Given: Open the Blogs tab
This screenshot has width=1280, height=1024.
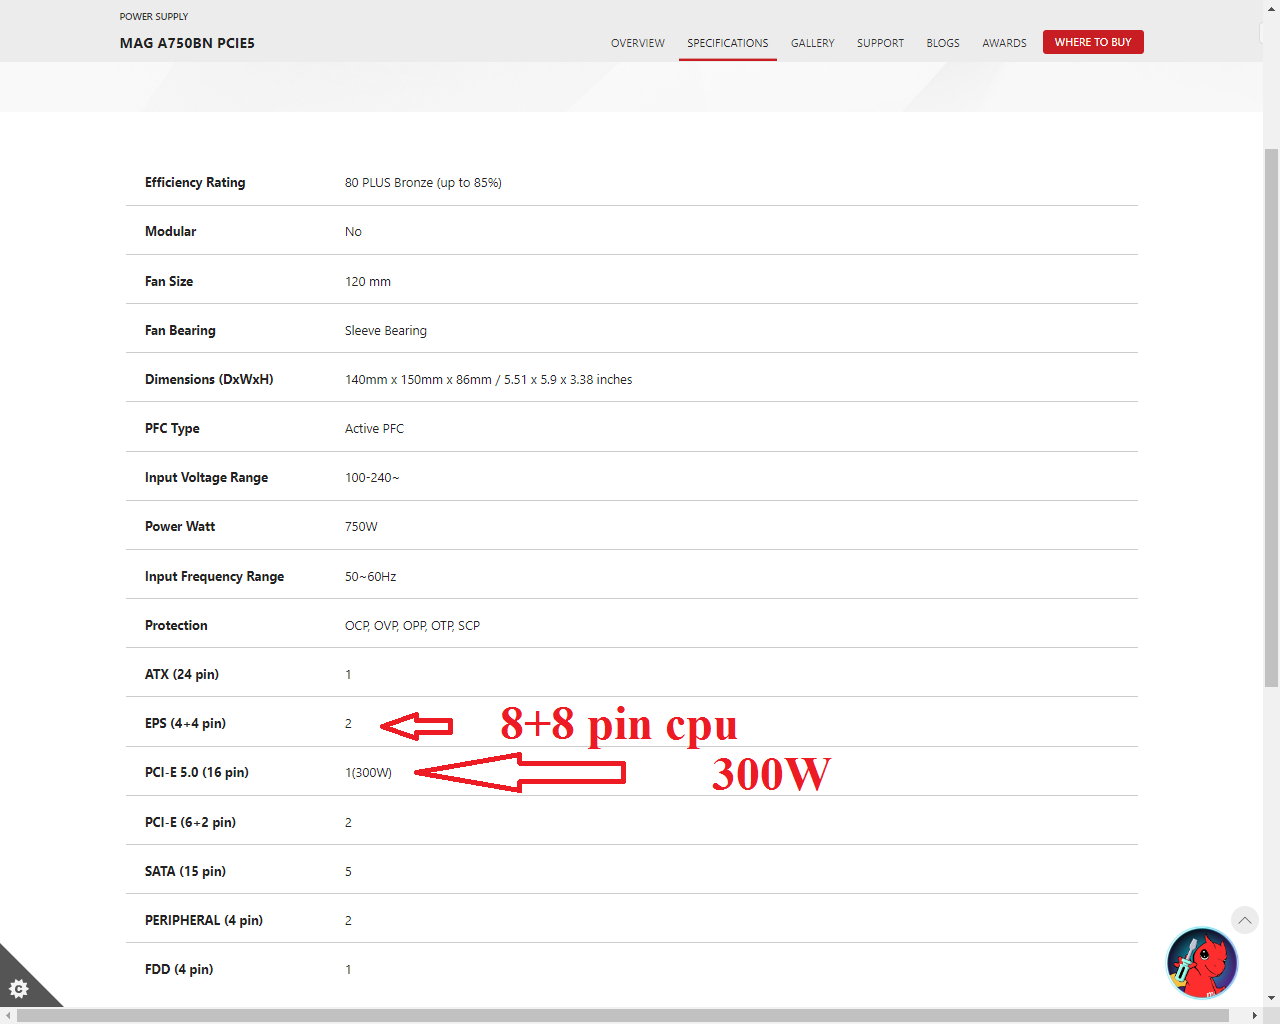Looking at the screenshot, I should [942, 43].
